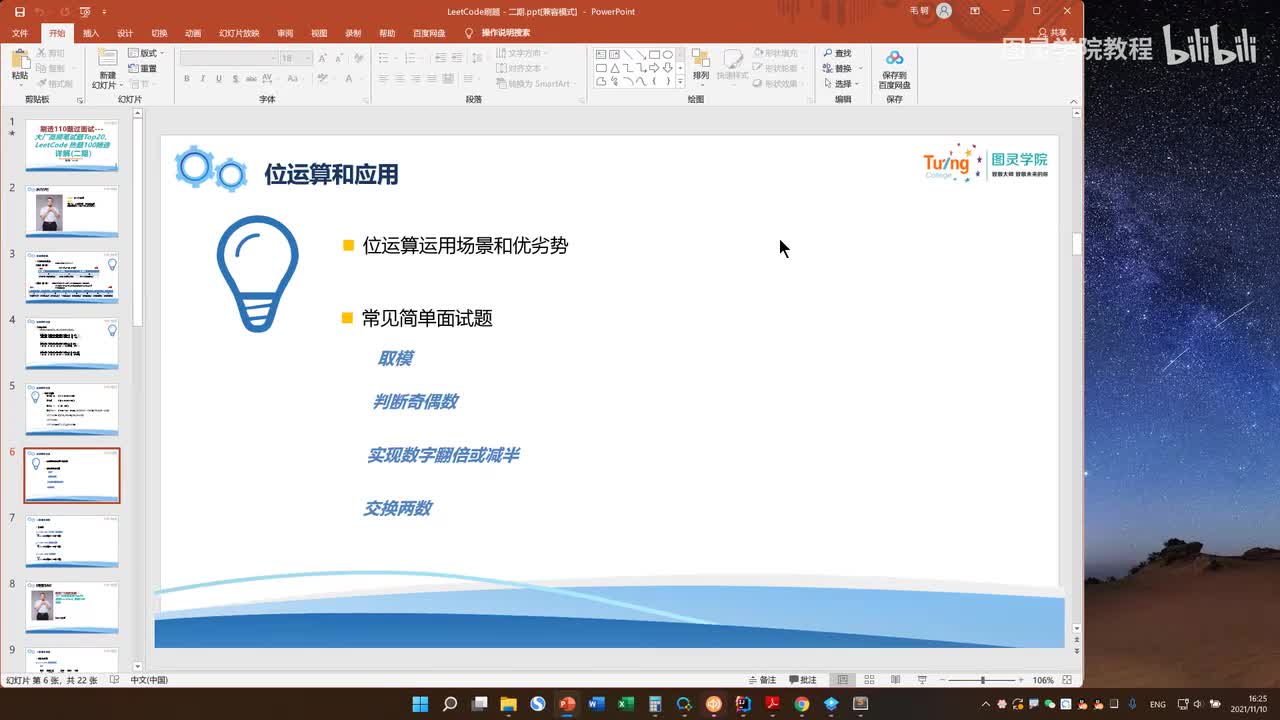Collapse the ribbon with chevron arrow
This screenshot has width=1280, height=720.
(1075, 101)
